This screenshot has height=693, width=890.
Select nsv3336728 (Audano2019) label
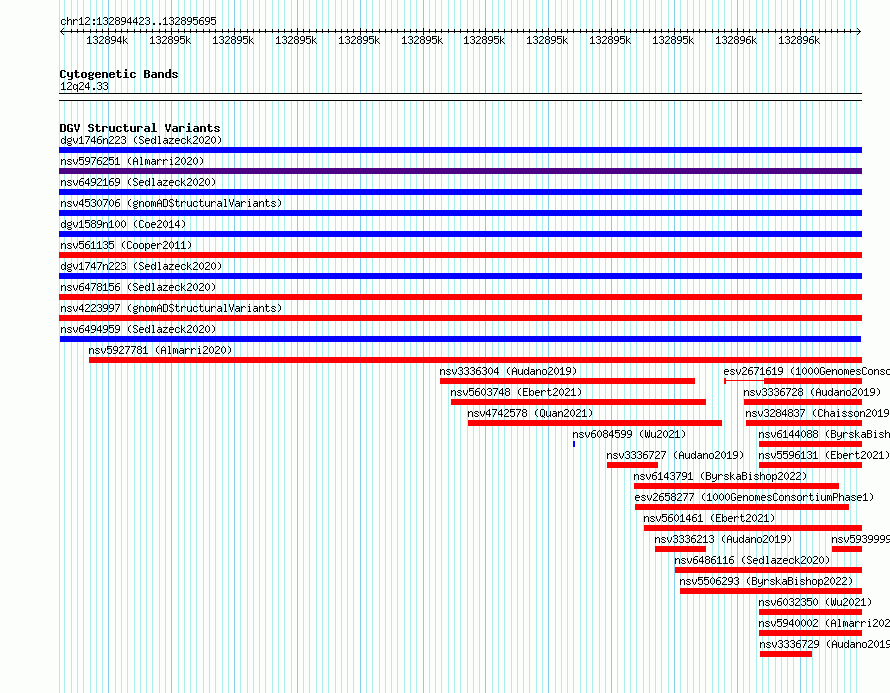(812, 392)
